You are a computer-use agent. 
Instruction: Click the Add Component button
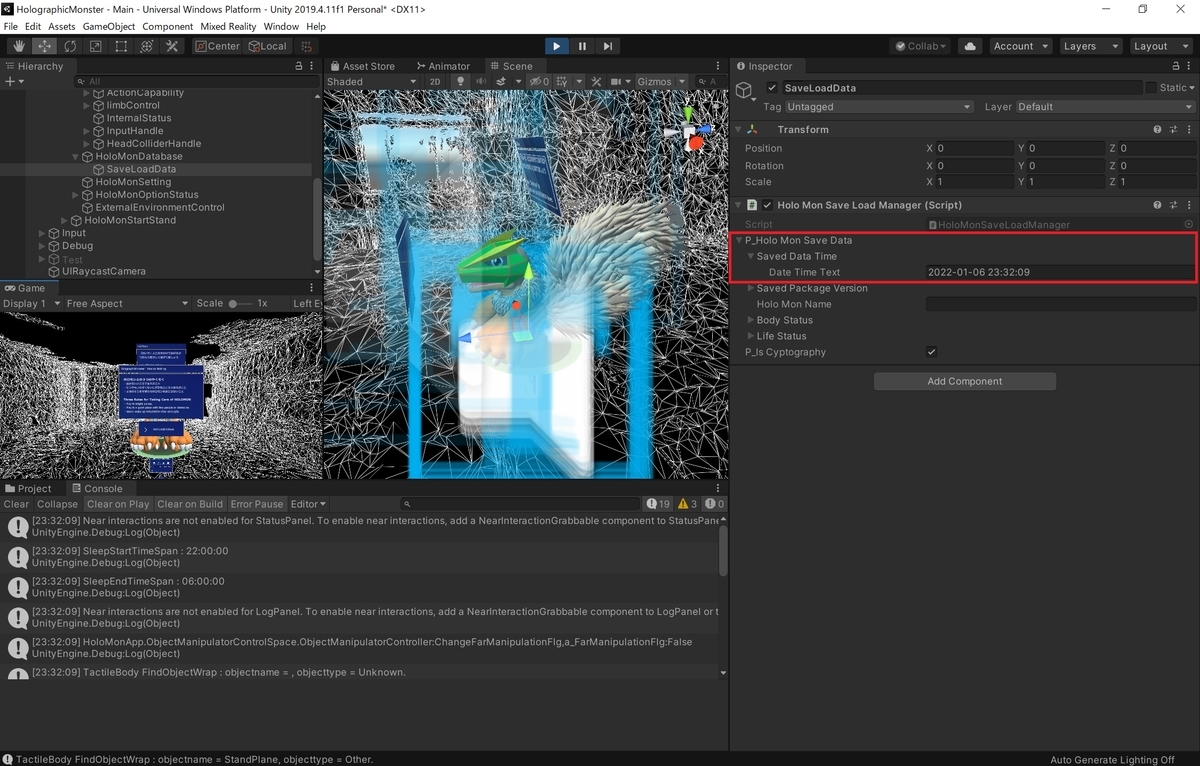pyautogui.click(x=965, y=381)
